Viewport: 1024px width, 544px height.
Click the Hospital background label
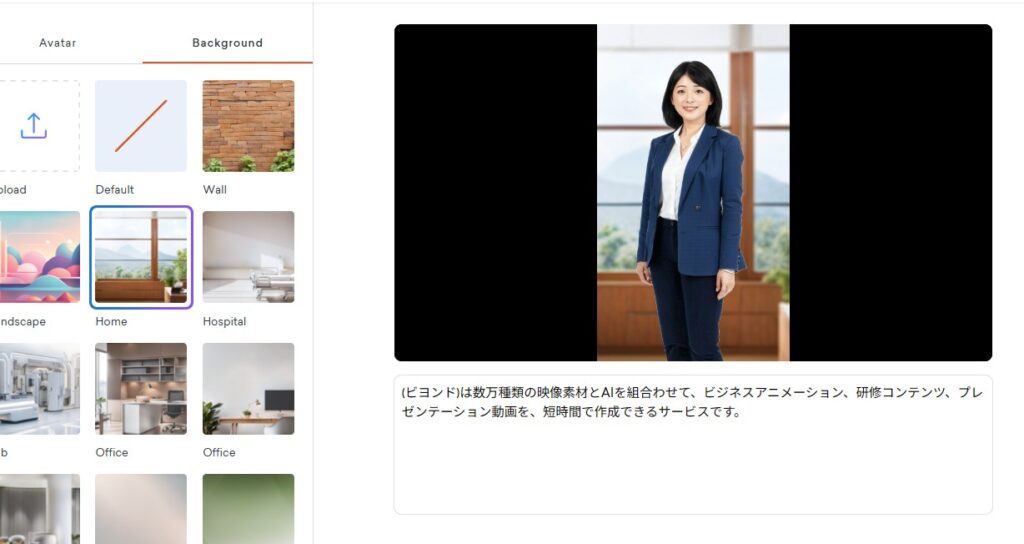[x=224, y=321]
